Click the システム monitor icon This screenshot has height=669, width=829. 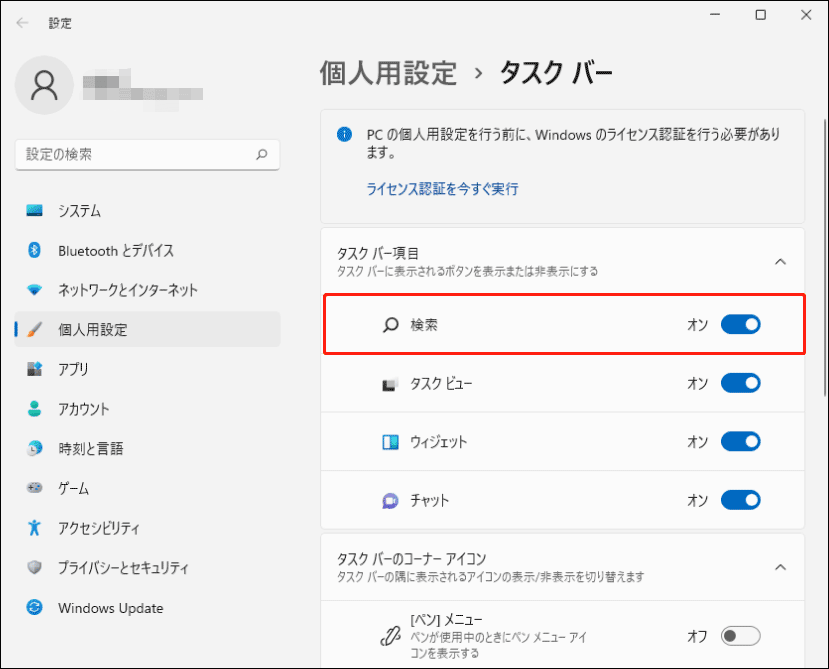click(34, 210)
